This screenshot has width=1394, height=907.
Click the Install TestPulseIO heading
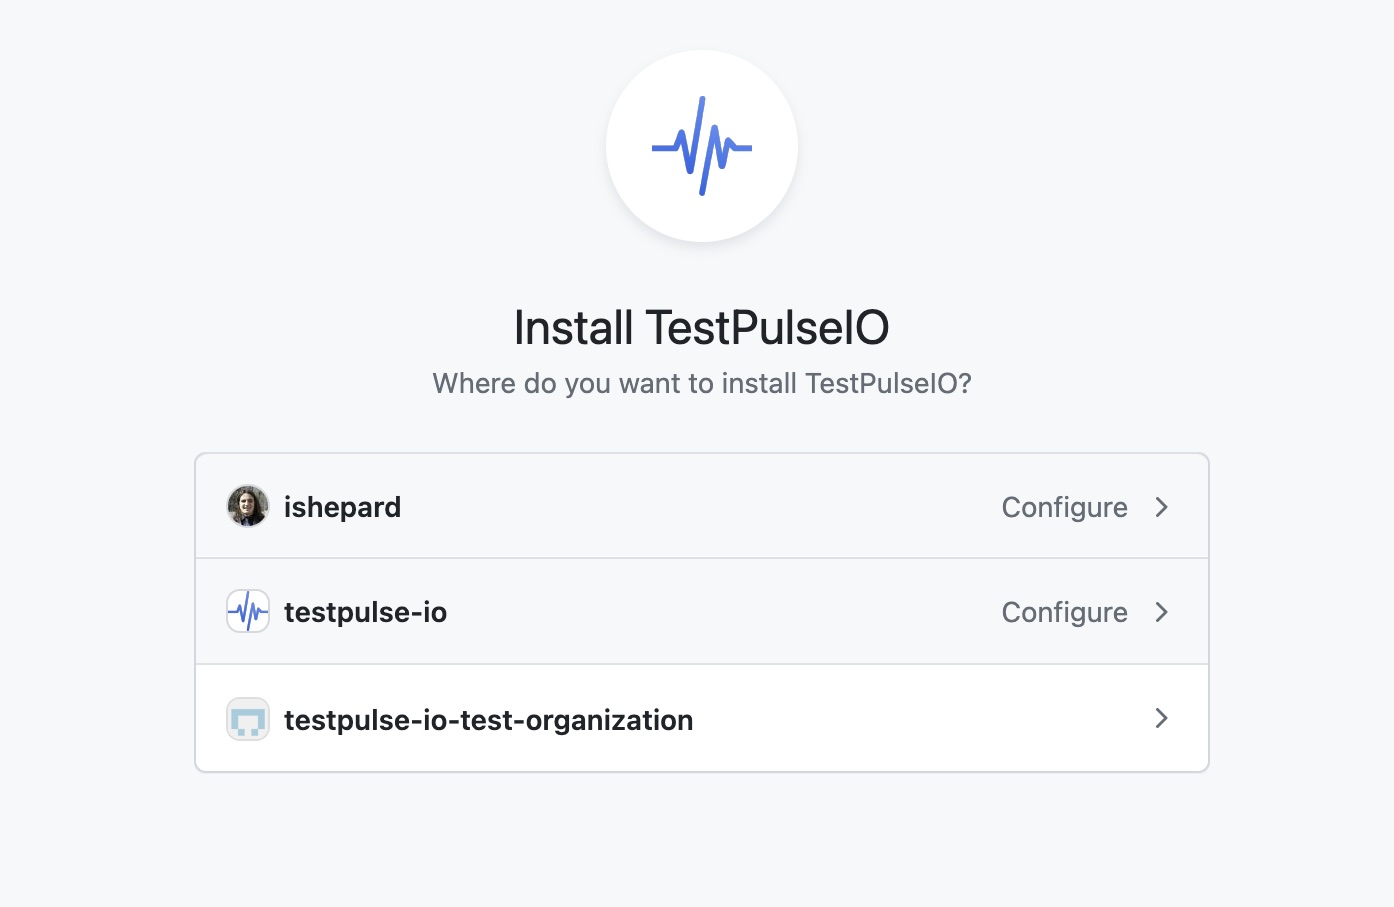(701, 328)
